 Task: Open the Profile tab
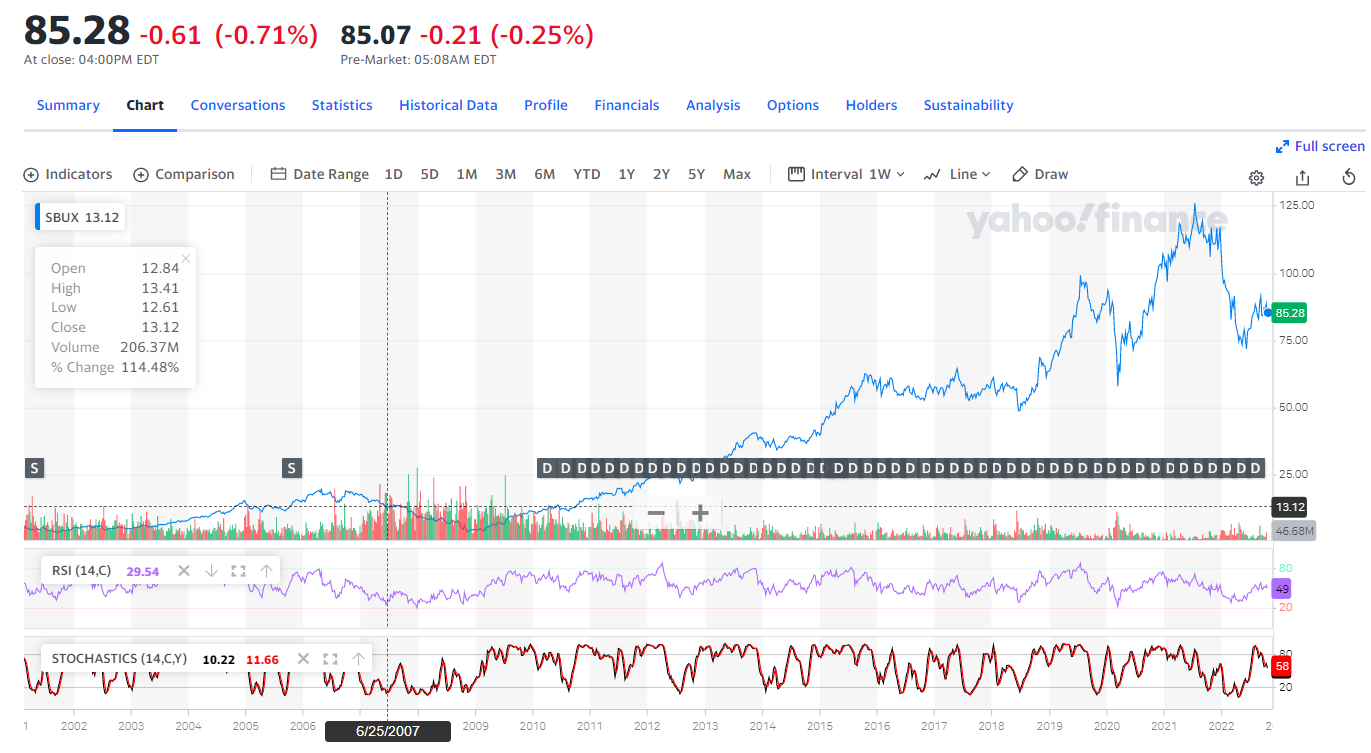546,105
